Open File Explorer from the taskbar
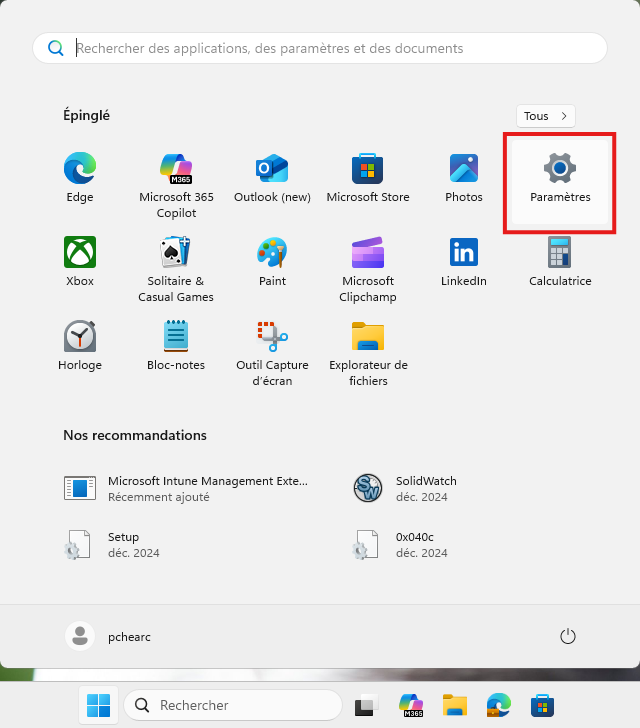 tap(455, 706)
